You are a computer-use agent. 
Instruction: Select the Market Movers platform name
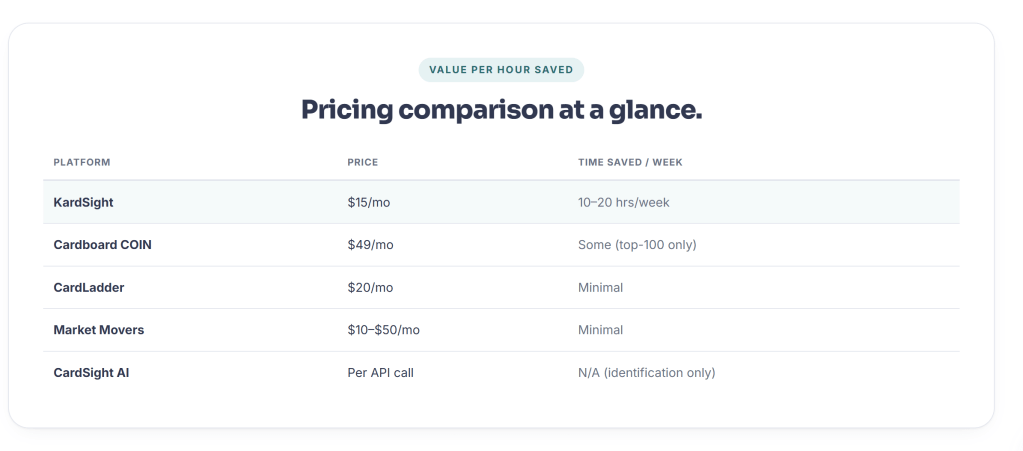click(99, 330)
